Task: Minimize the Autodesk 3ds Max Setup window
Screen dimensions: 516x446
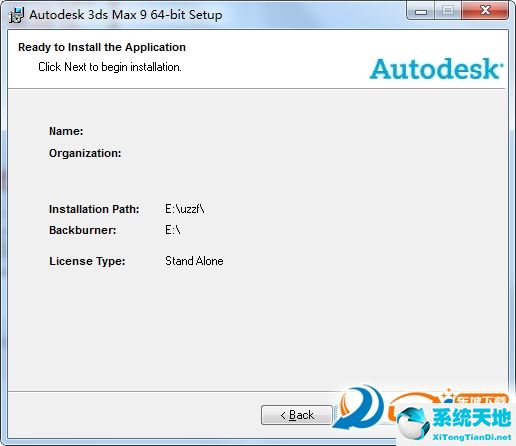Action: 421,11
